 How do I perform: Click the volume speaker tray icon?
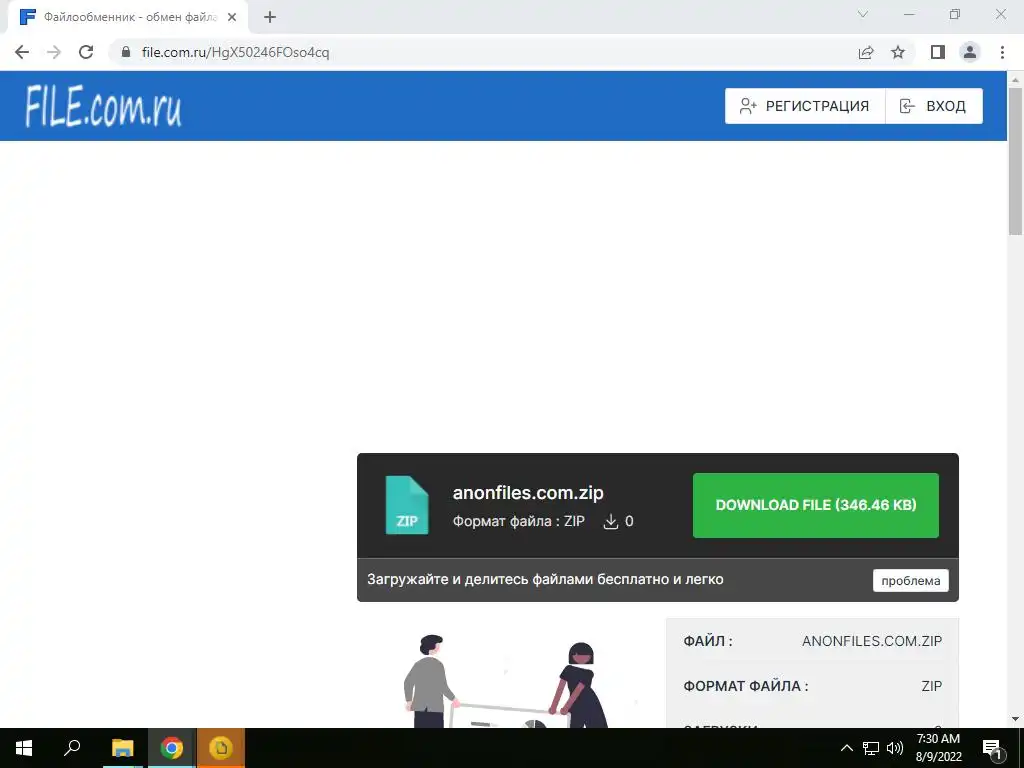pos(895,748)
